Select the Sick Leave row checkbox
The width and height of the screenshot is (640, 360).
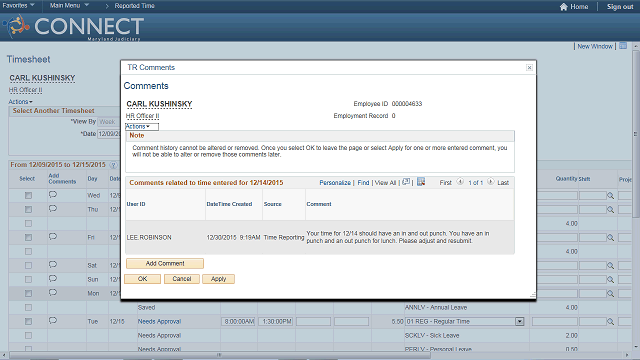click(28, 336)
